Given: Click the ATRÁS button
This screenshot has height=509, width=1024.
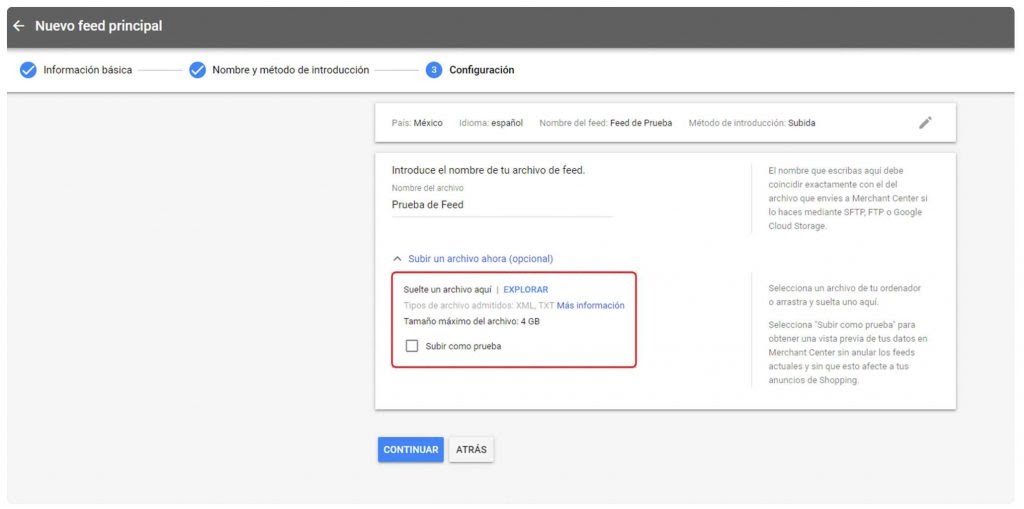Looking at the screenshot, I should [x=471, y=450].
